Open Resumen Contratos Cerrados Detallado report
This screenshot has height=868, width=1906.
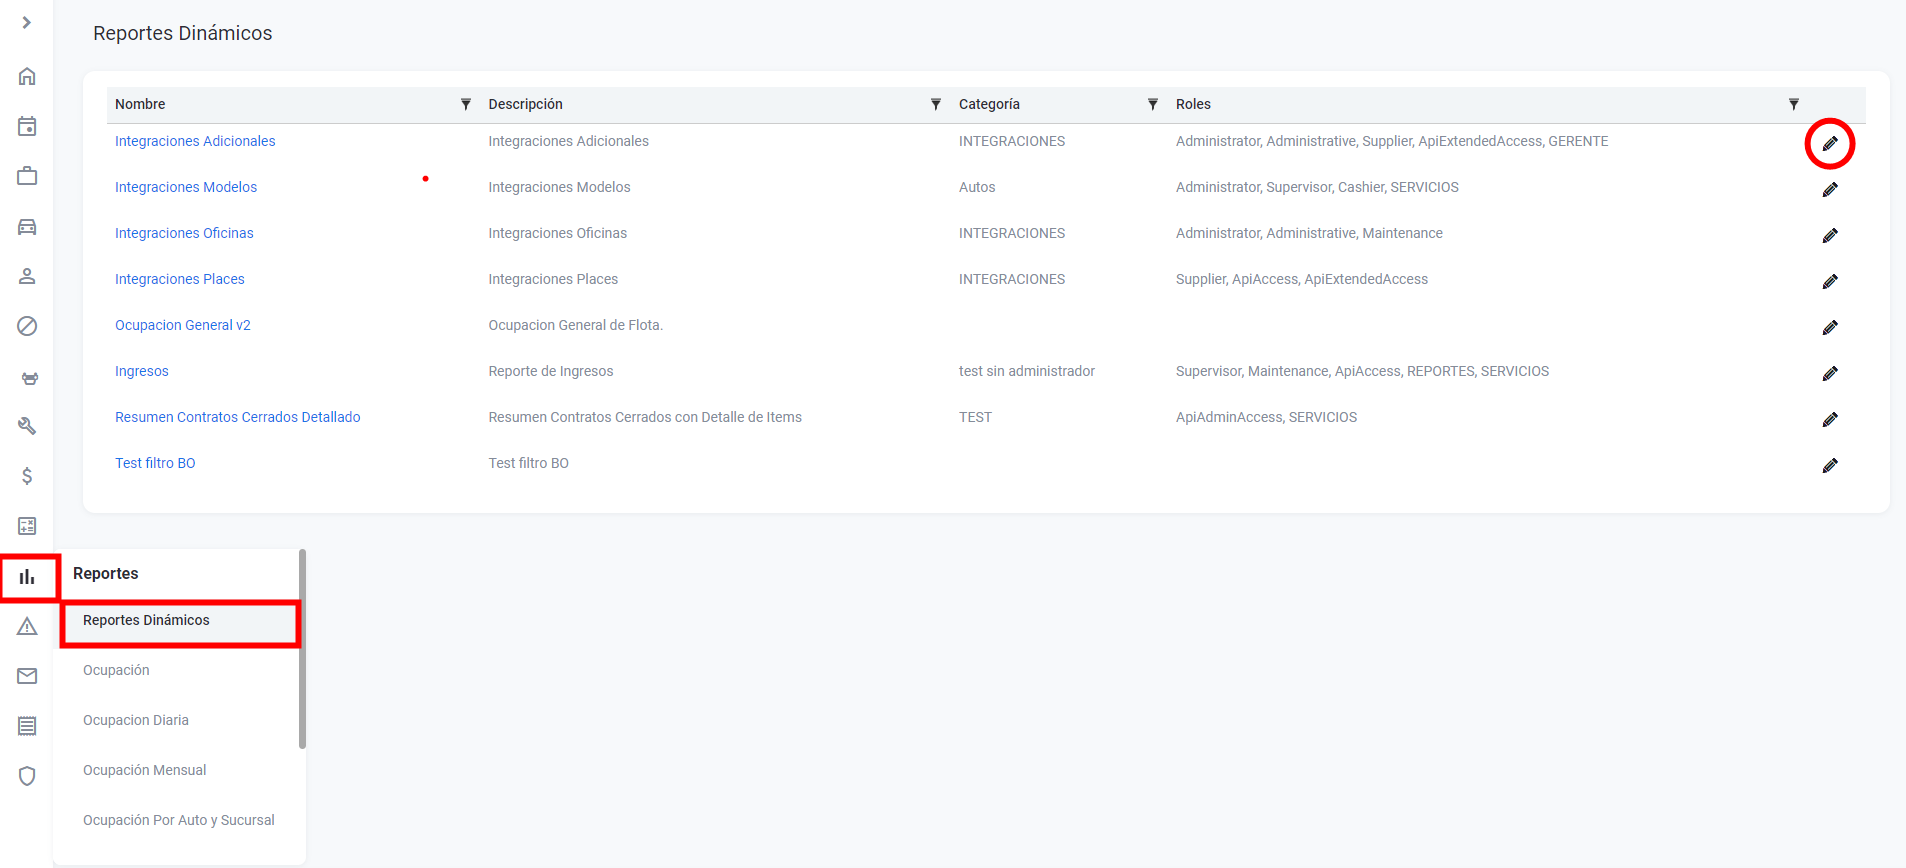tap(237, 417)
